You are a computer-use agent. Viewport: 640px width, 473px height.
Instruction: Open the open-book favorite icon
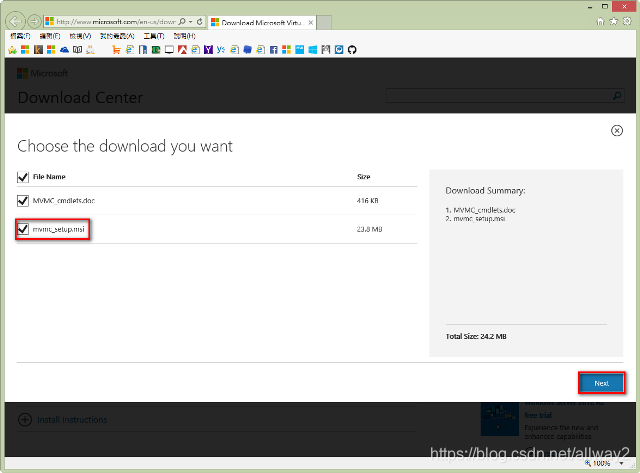(x=77, y=50)
